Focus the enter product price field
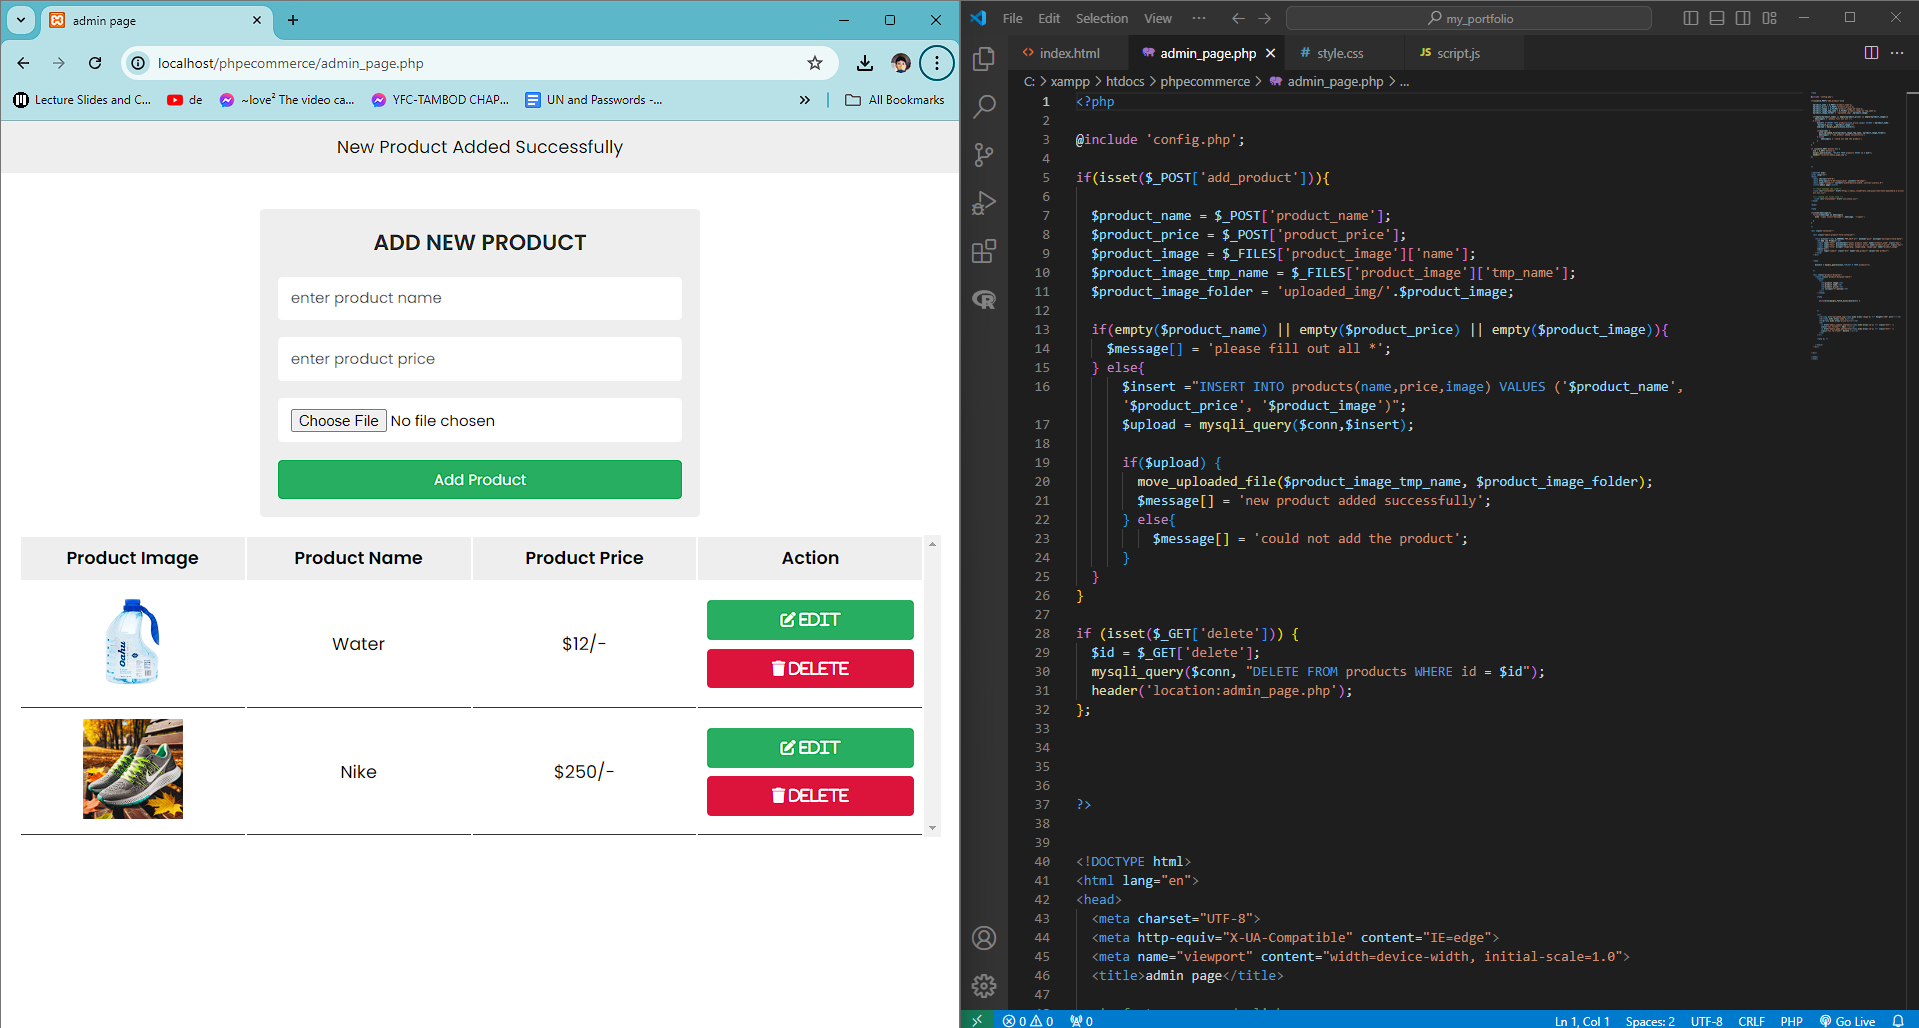1919x1028 pixels. (480, 359)
